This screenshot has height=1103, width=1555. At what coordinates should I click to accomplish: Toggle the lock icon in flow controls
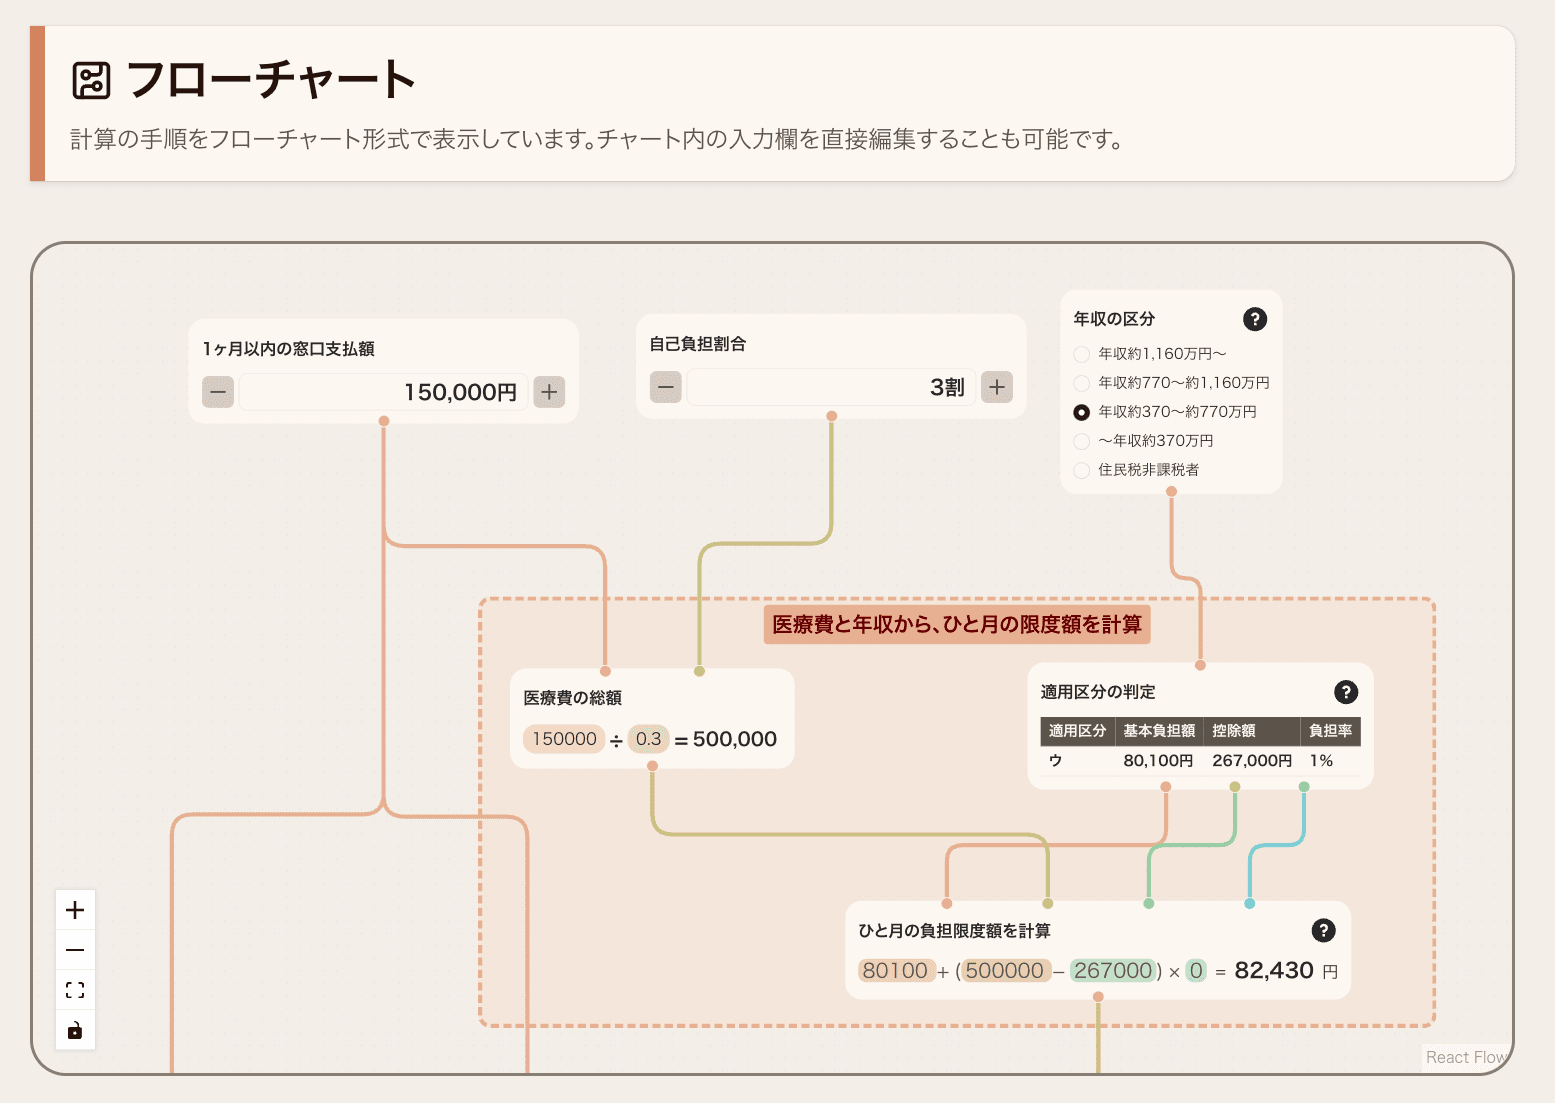[x=75, y=1029]
